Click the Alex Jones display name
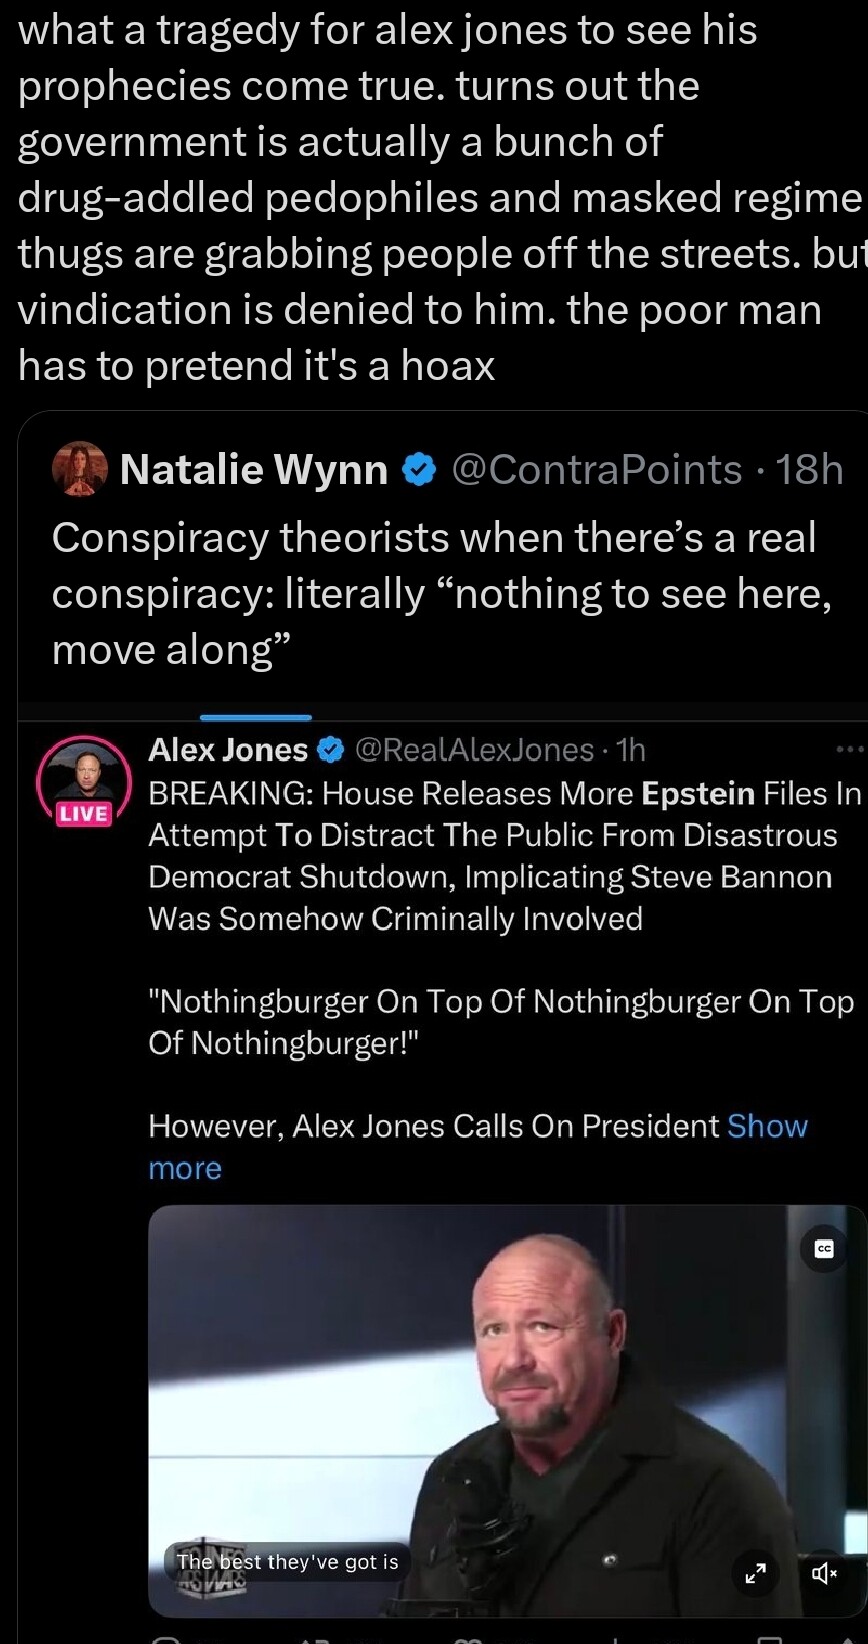Viewport: 868px width, 1644px height. pyautogui.click(x=228, y=750)
